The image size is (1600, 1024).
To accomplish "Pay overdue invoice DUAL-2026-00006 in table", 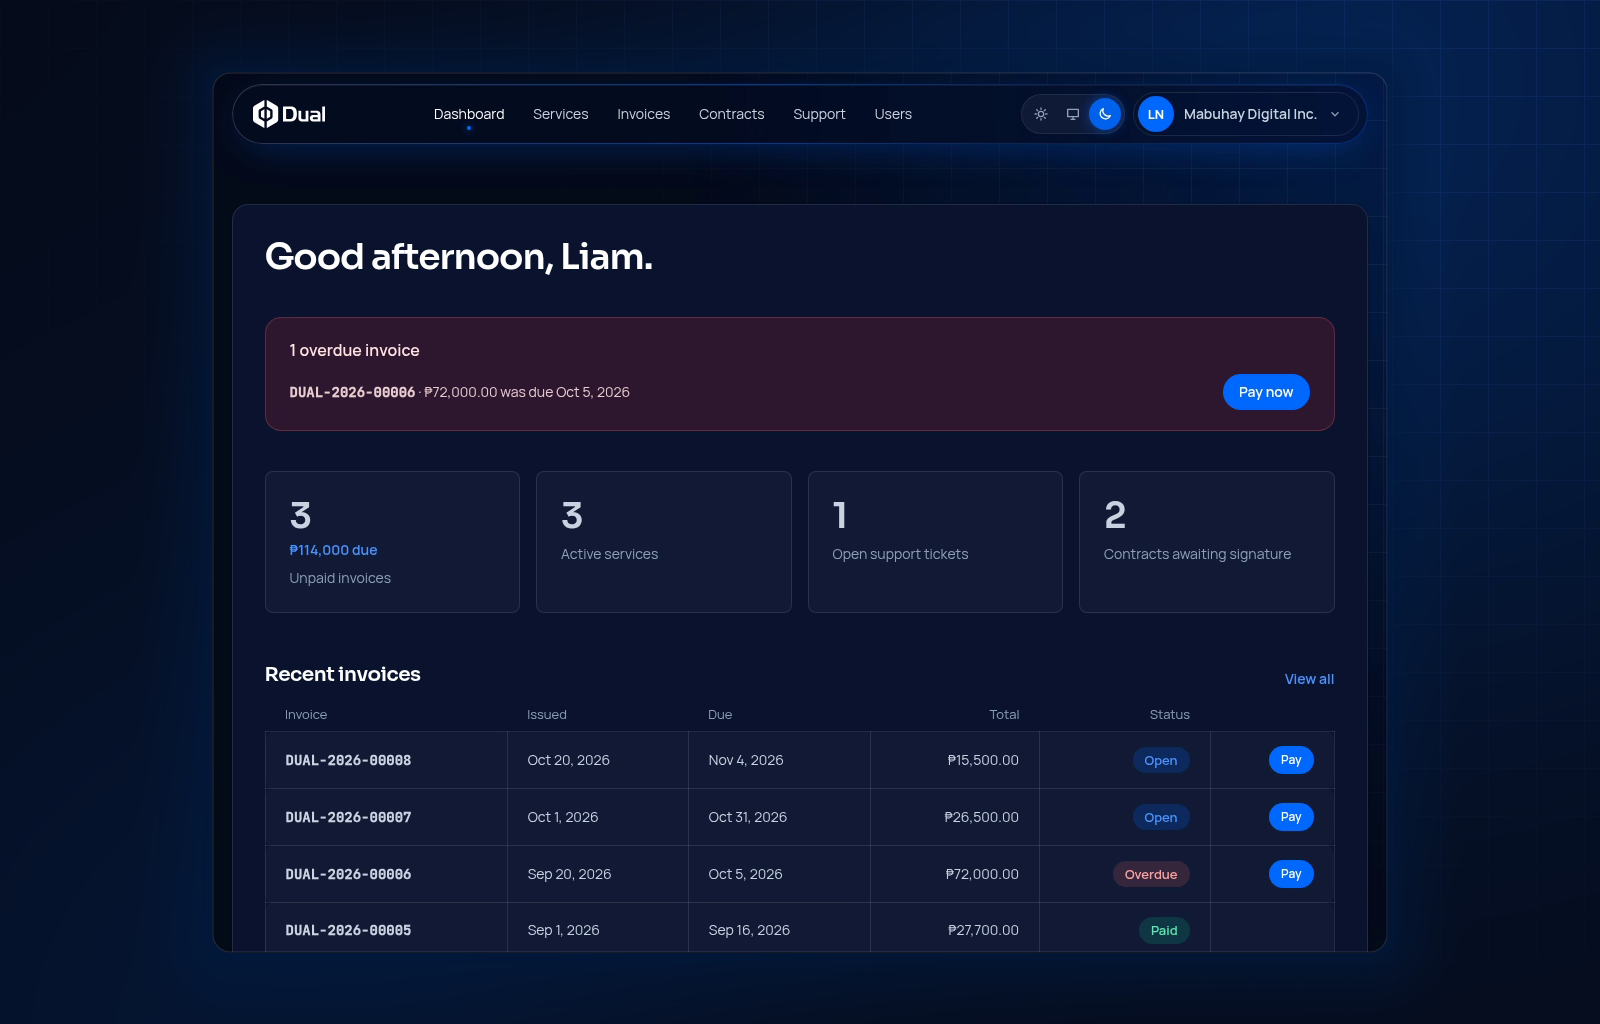I will (x=1291, y=874).
